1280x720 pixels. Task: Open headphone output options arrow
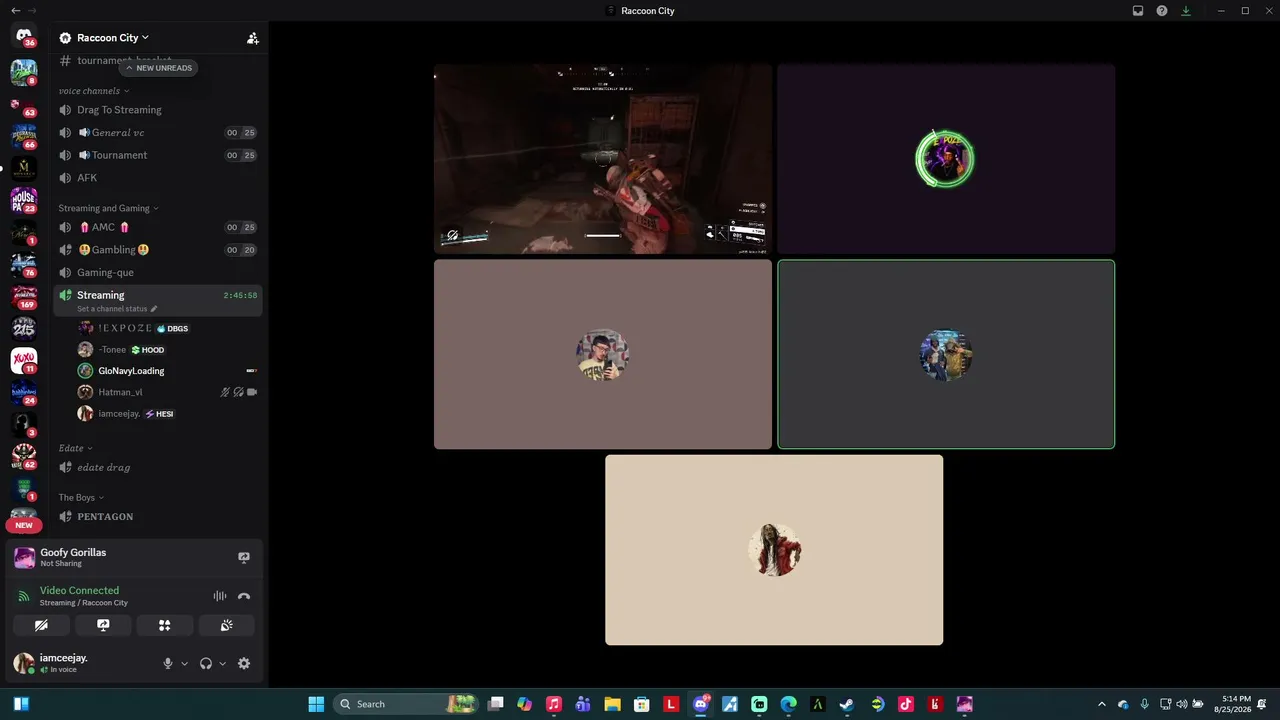tap(222, 664)
